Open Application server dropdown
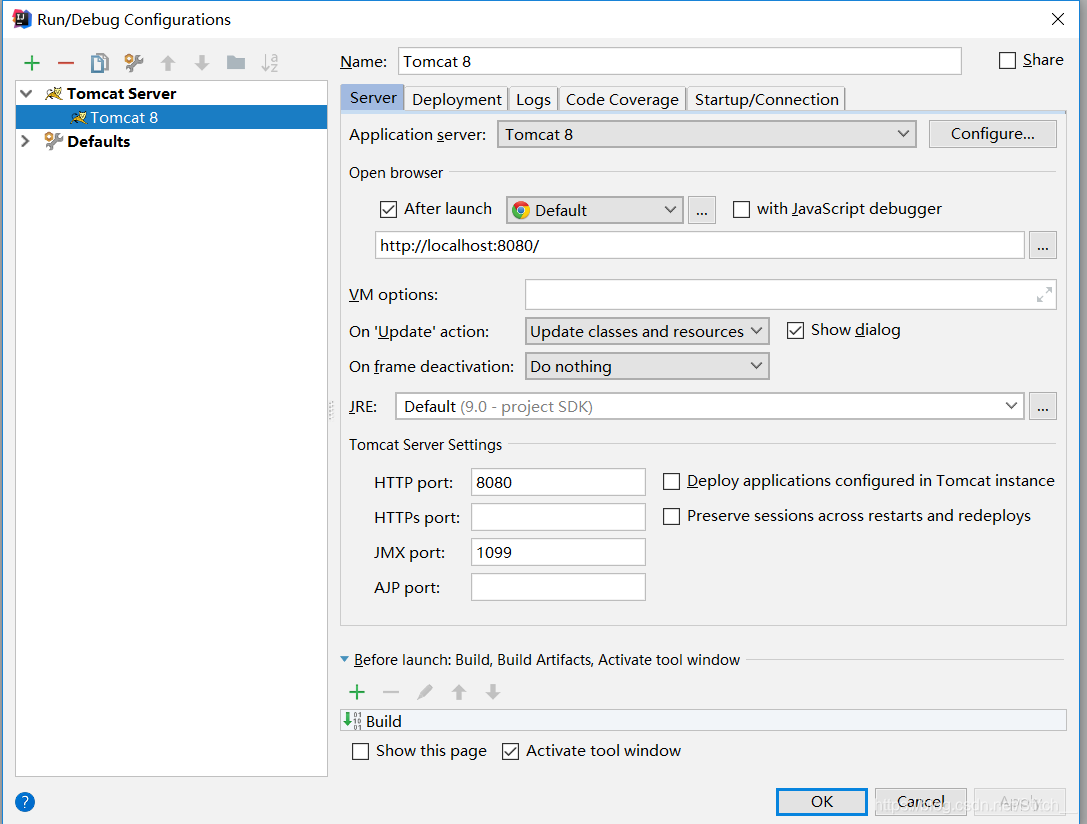 pos(706,134)
